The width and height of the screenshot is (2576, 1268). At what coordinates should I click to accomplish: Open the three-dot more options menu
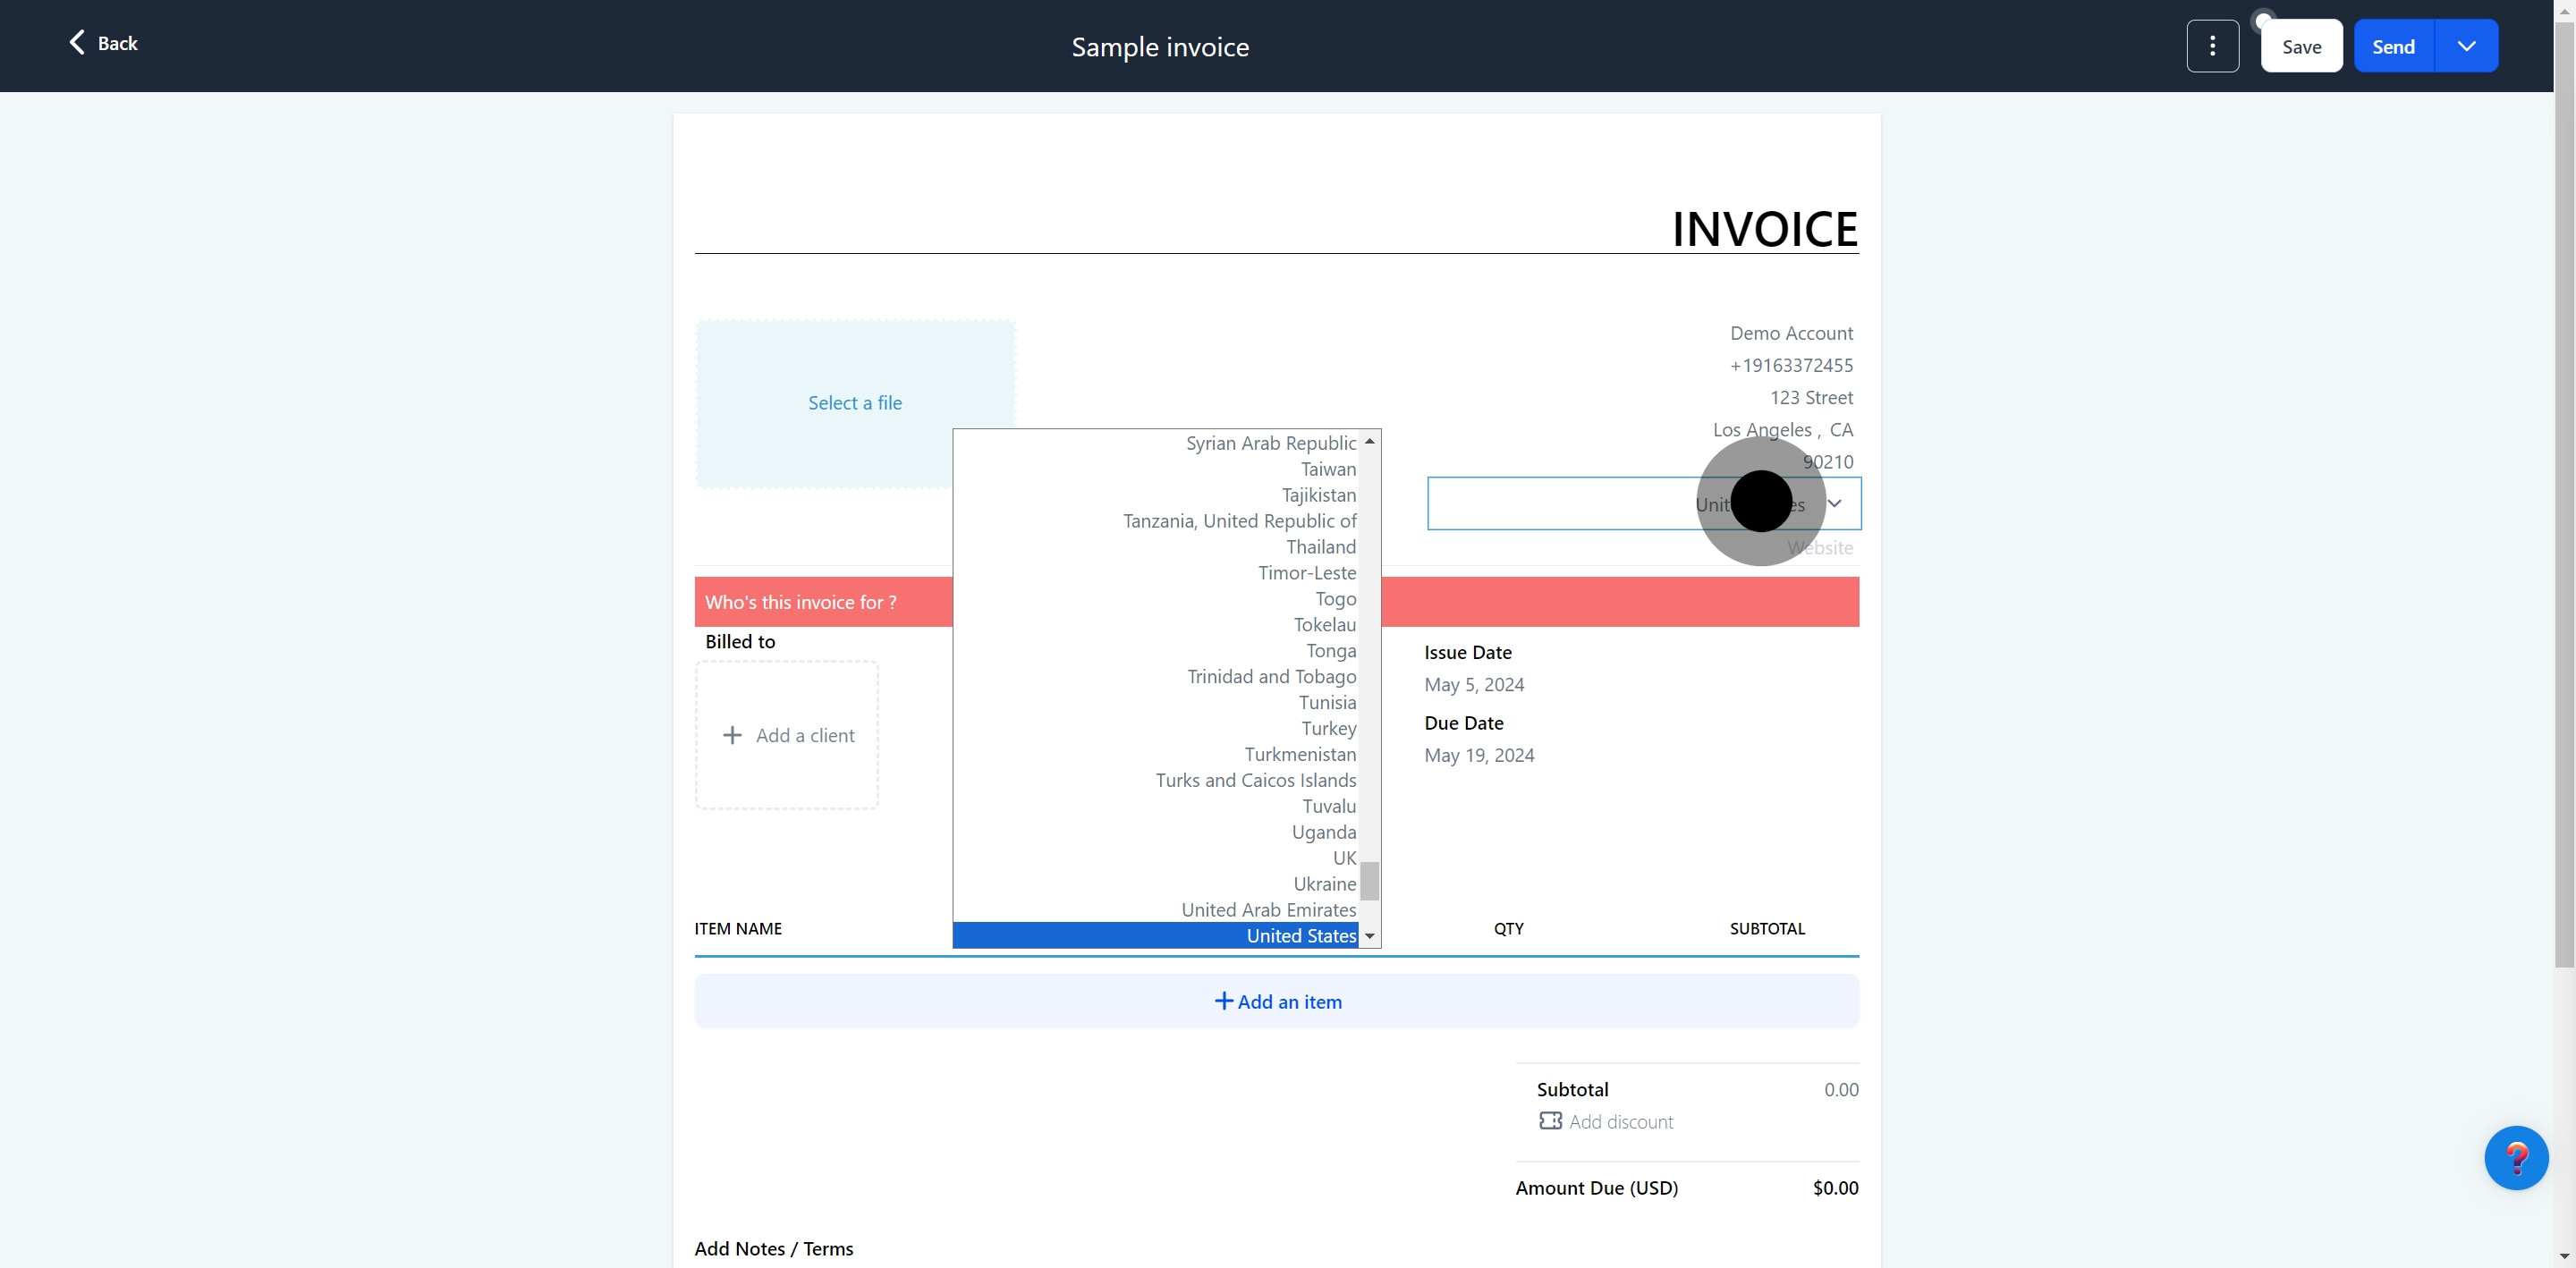pyautogui.click(x=2212, y=46)
